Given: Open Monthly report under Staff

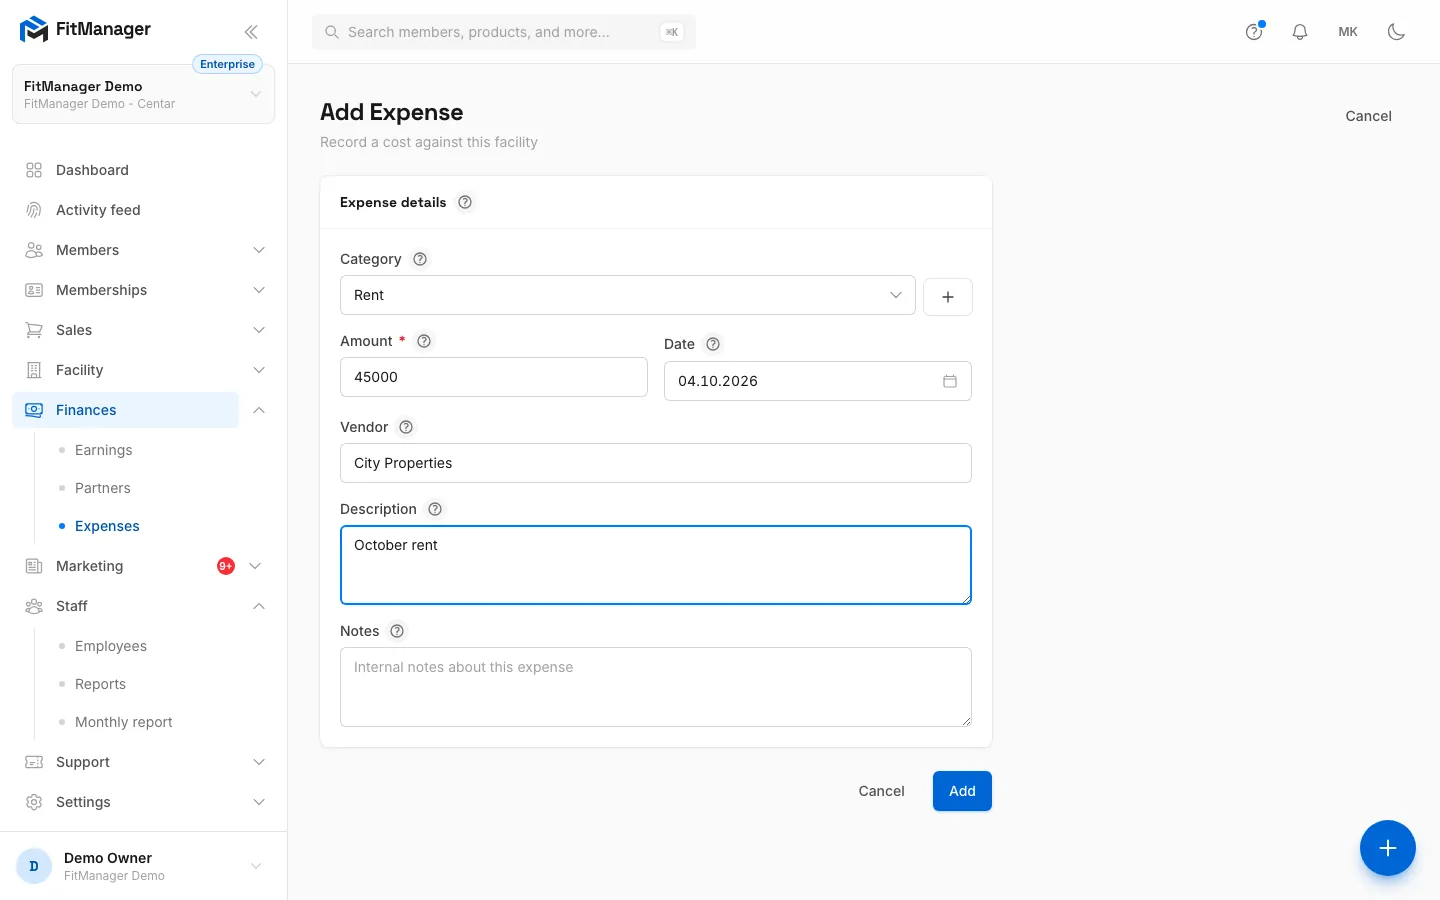Looking at the screenshot, I should [x=124, y=722].
